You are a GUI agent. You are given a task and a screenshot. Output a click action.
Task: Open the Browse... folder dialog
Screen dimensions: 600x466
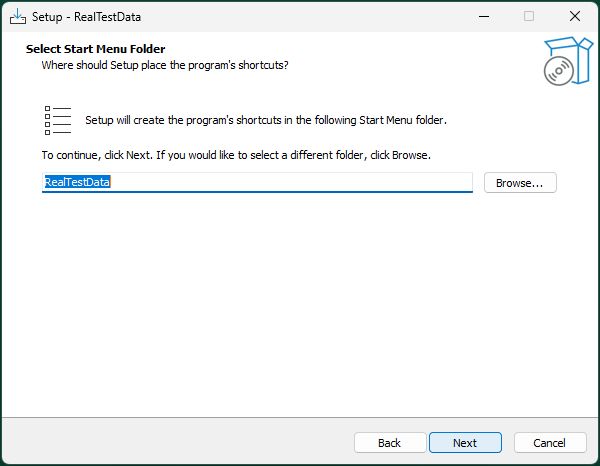click(520, 183)
